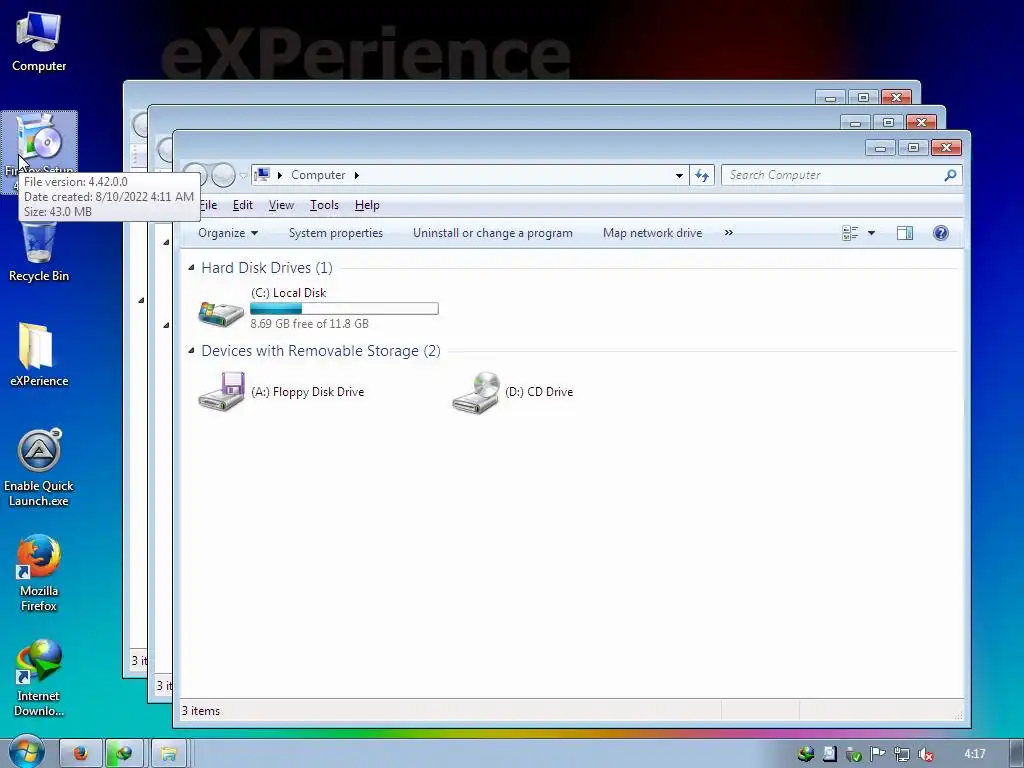Click the Computer icon in address bar
Image resolution: width=1024 pixels, height=768 pixels.
tap(262, 174)
